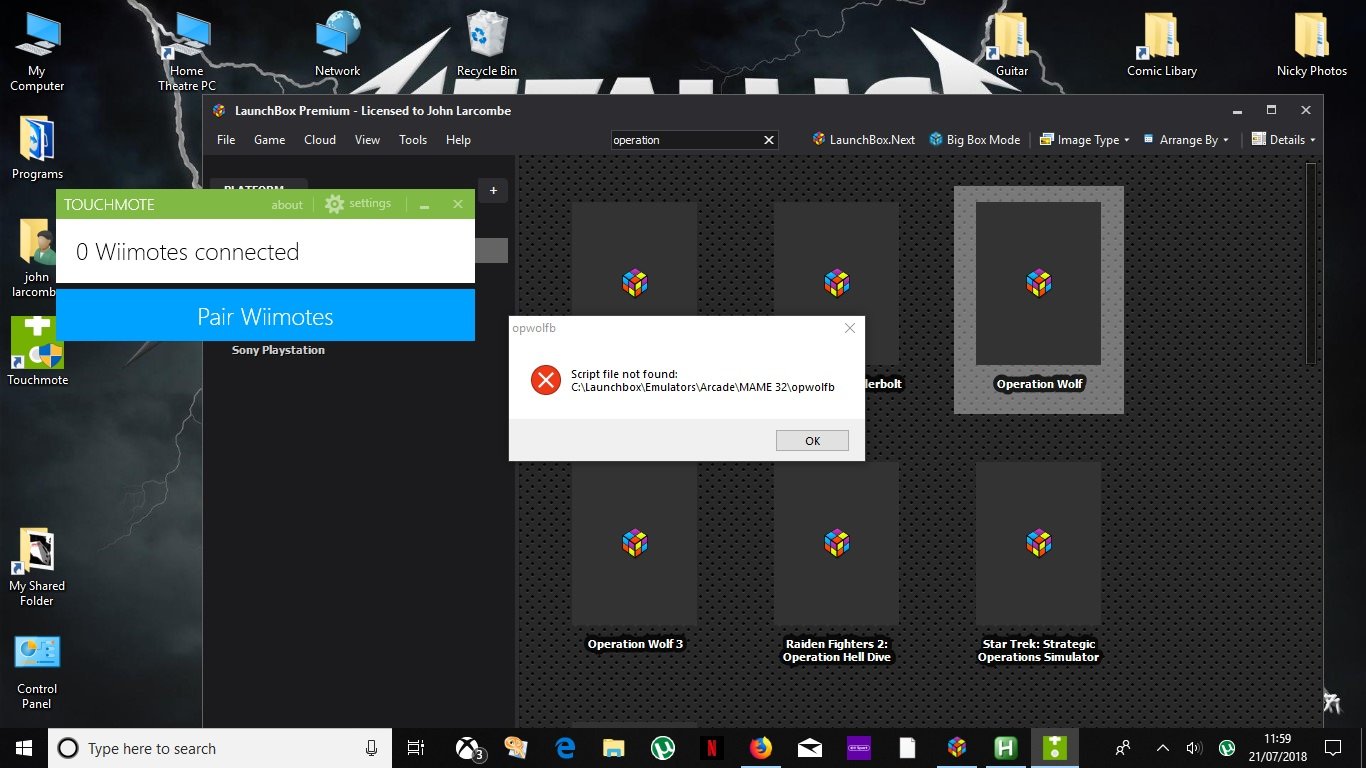
Task: Open Control Panel desktop icon
Action: [37, 672]
